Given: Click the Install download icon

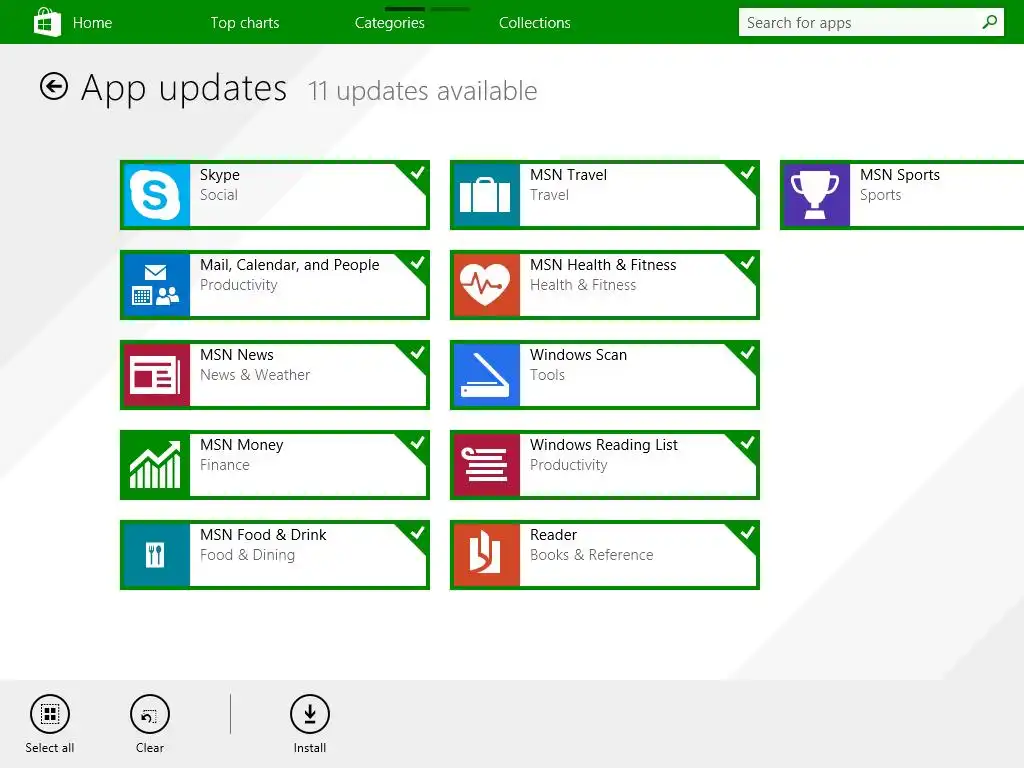Looking at the screenshot, I should pyautogui.click(x=310, y=714).
